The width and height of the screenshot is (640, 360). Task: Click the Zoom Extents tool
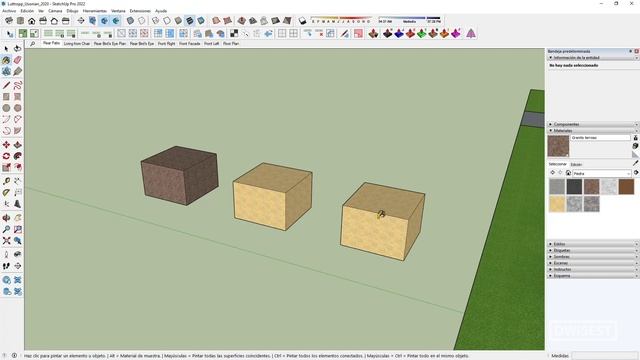click(x=6, y=241)
